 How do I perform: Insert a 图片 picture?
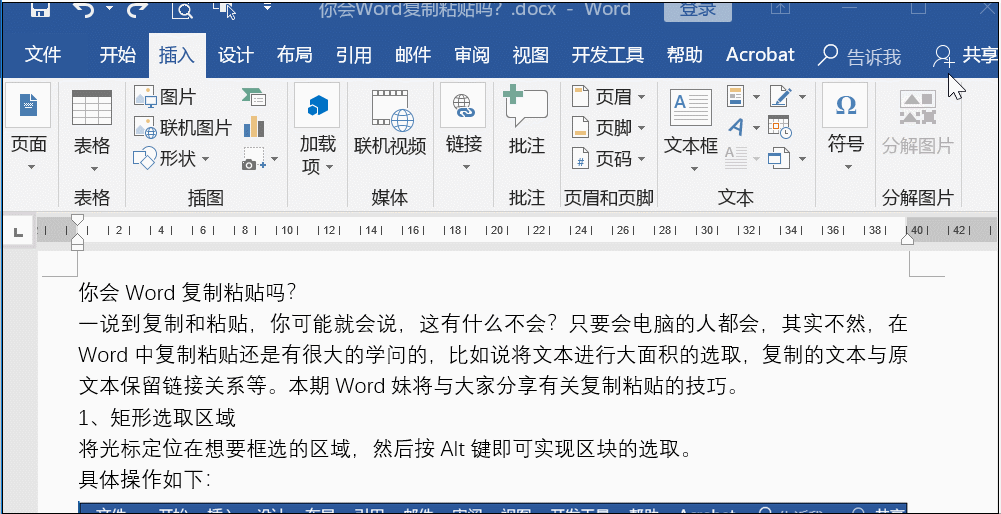point(165,97)
